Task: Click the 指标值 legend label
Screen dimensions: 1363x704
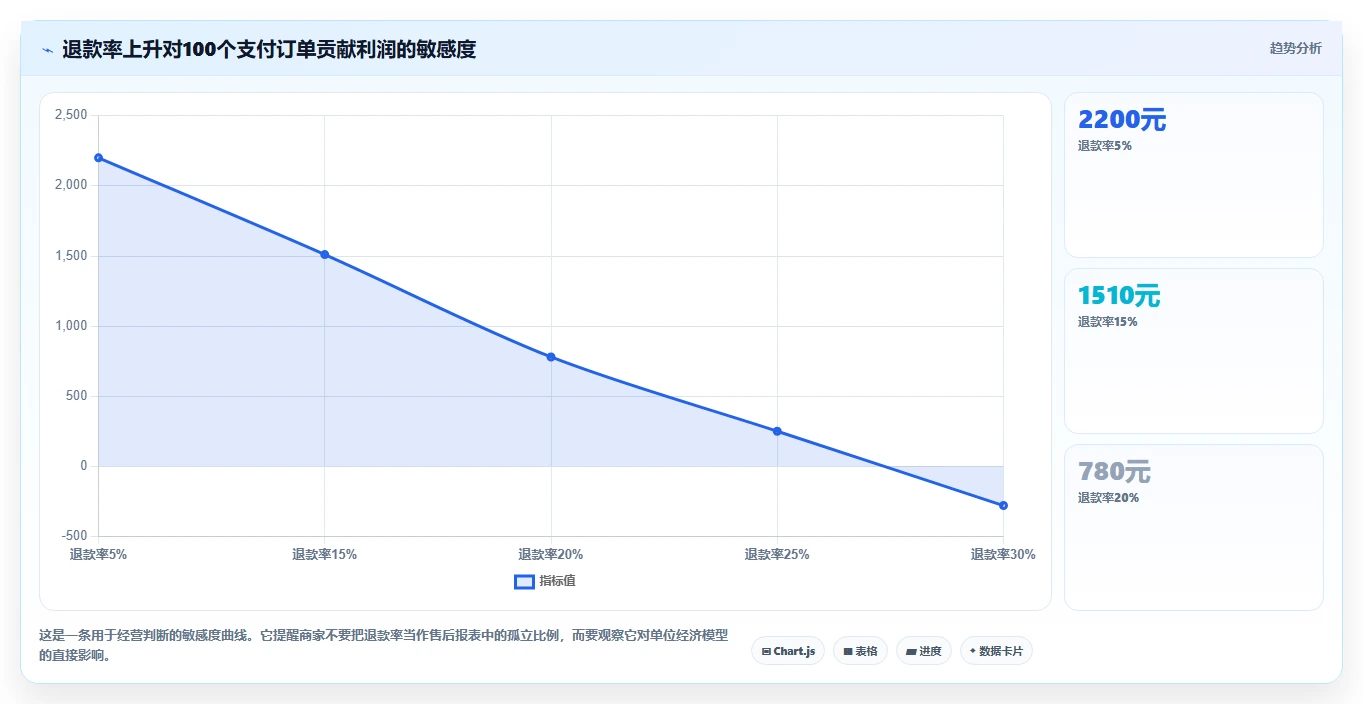Action: 557,582
